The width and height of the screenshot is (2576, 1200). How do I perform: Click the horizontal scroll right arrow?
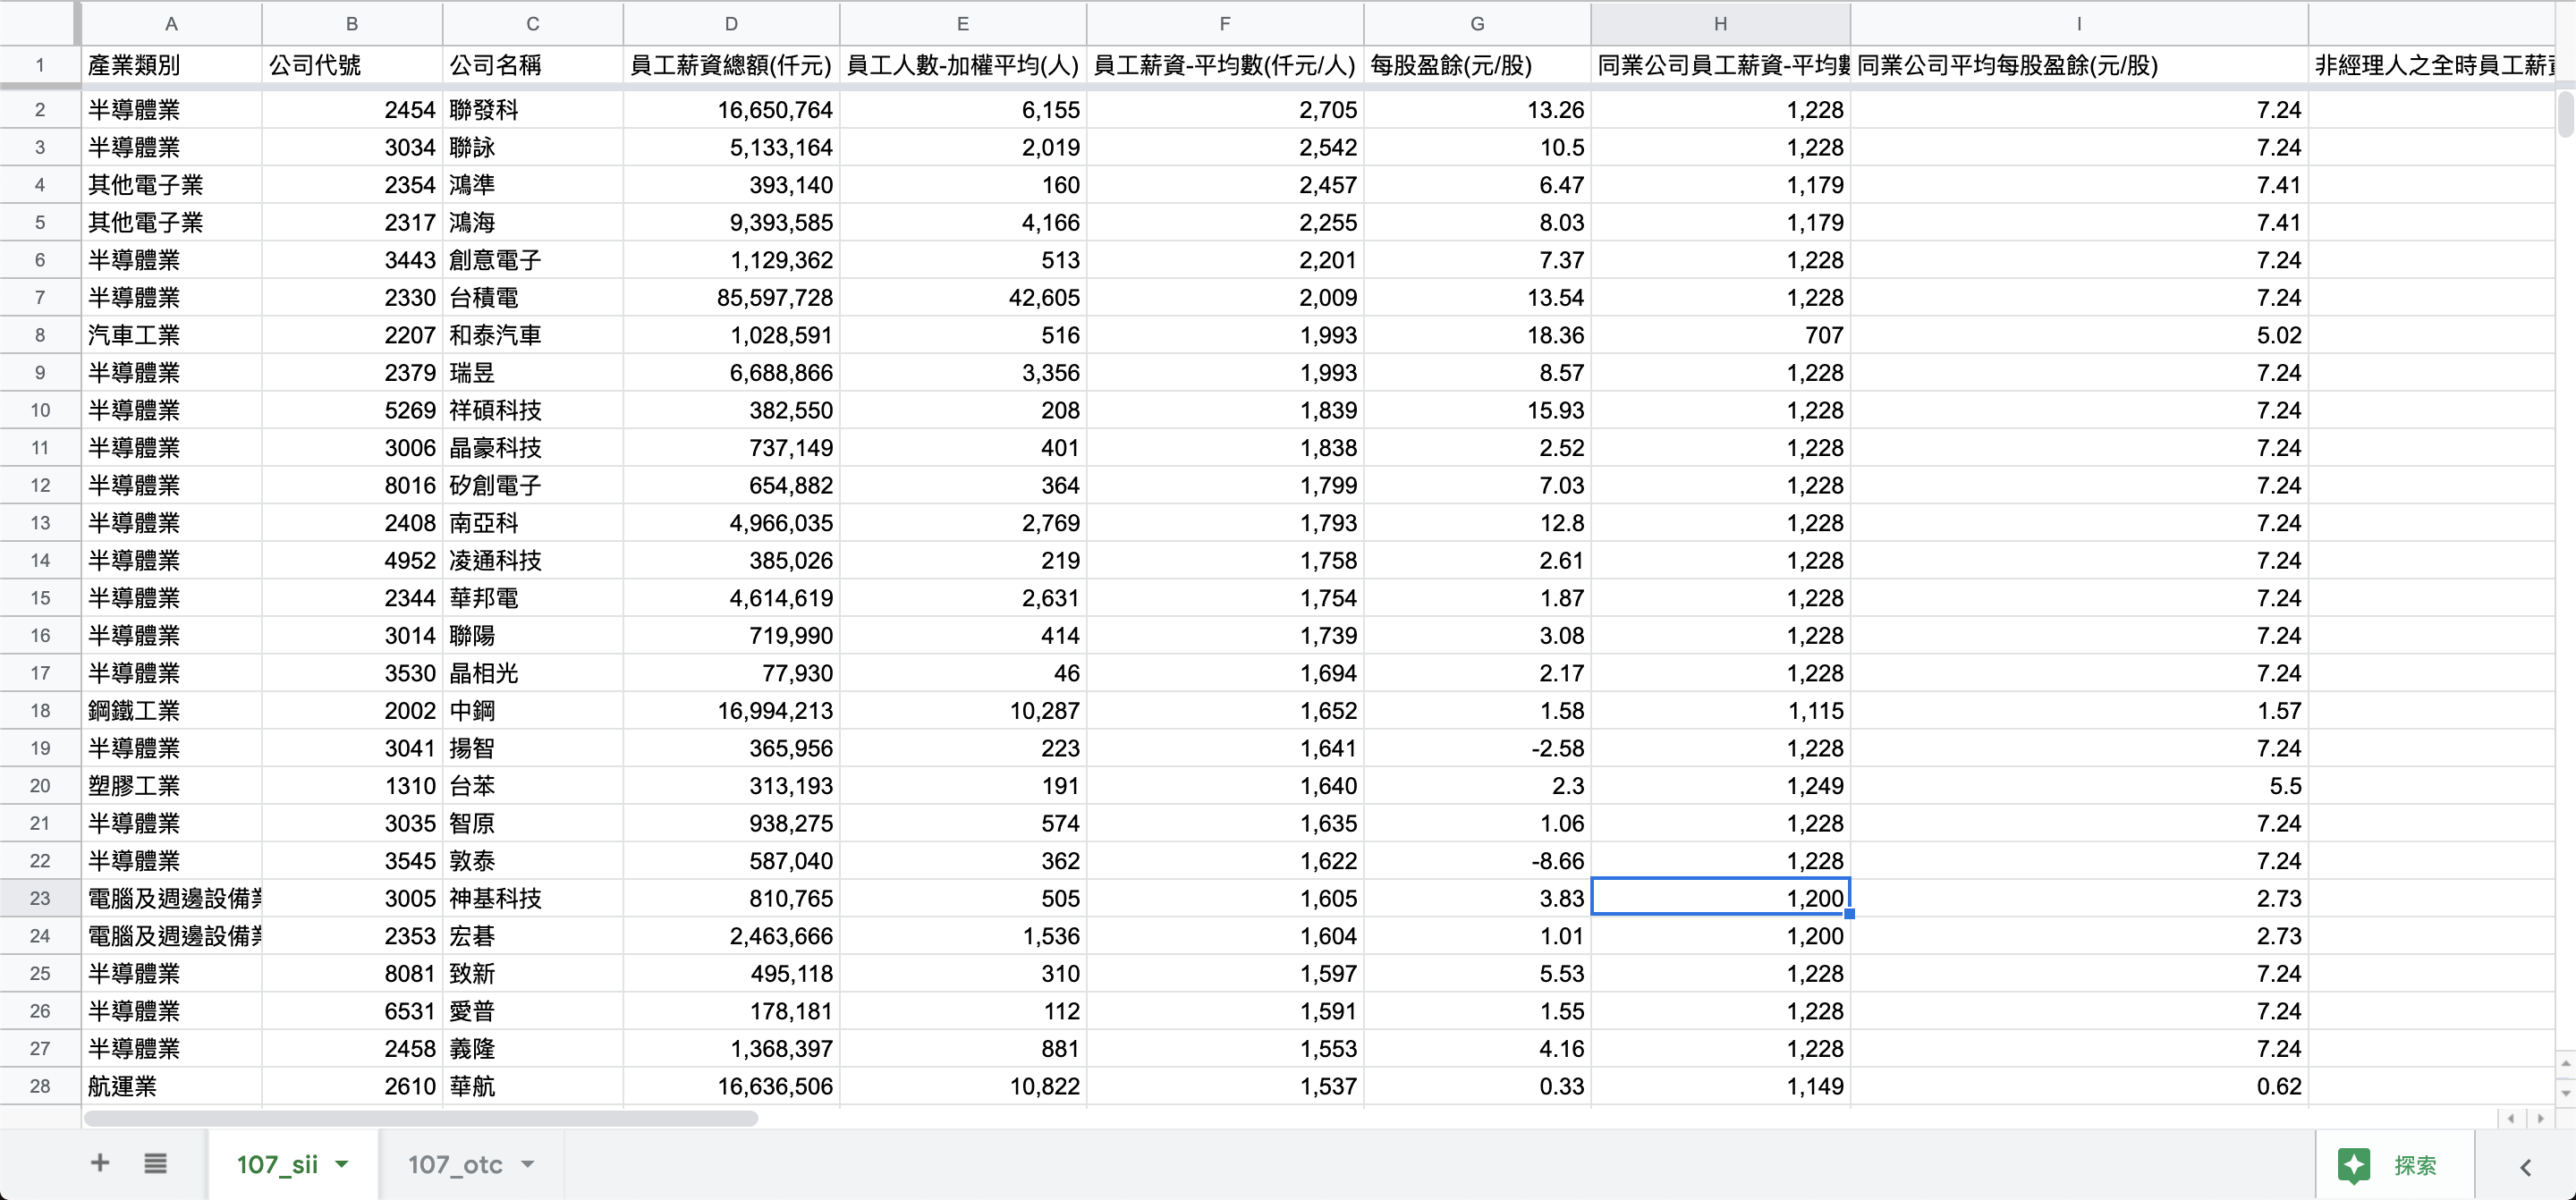[x=2540, y=1118]
